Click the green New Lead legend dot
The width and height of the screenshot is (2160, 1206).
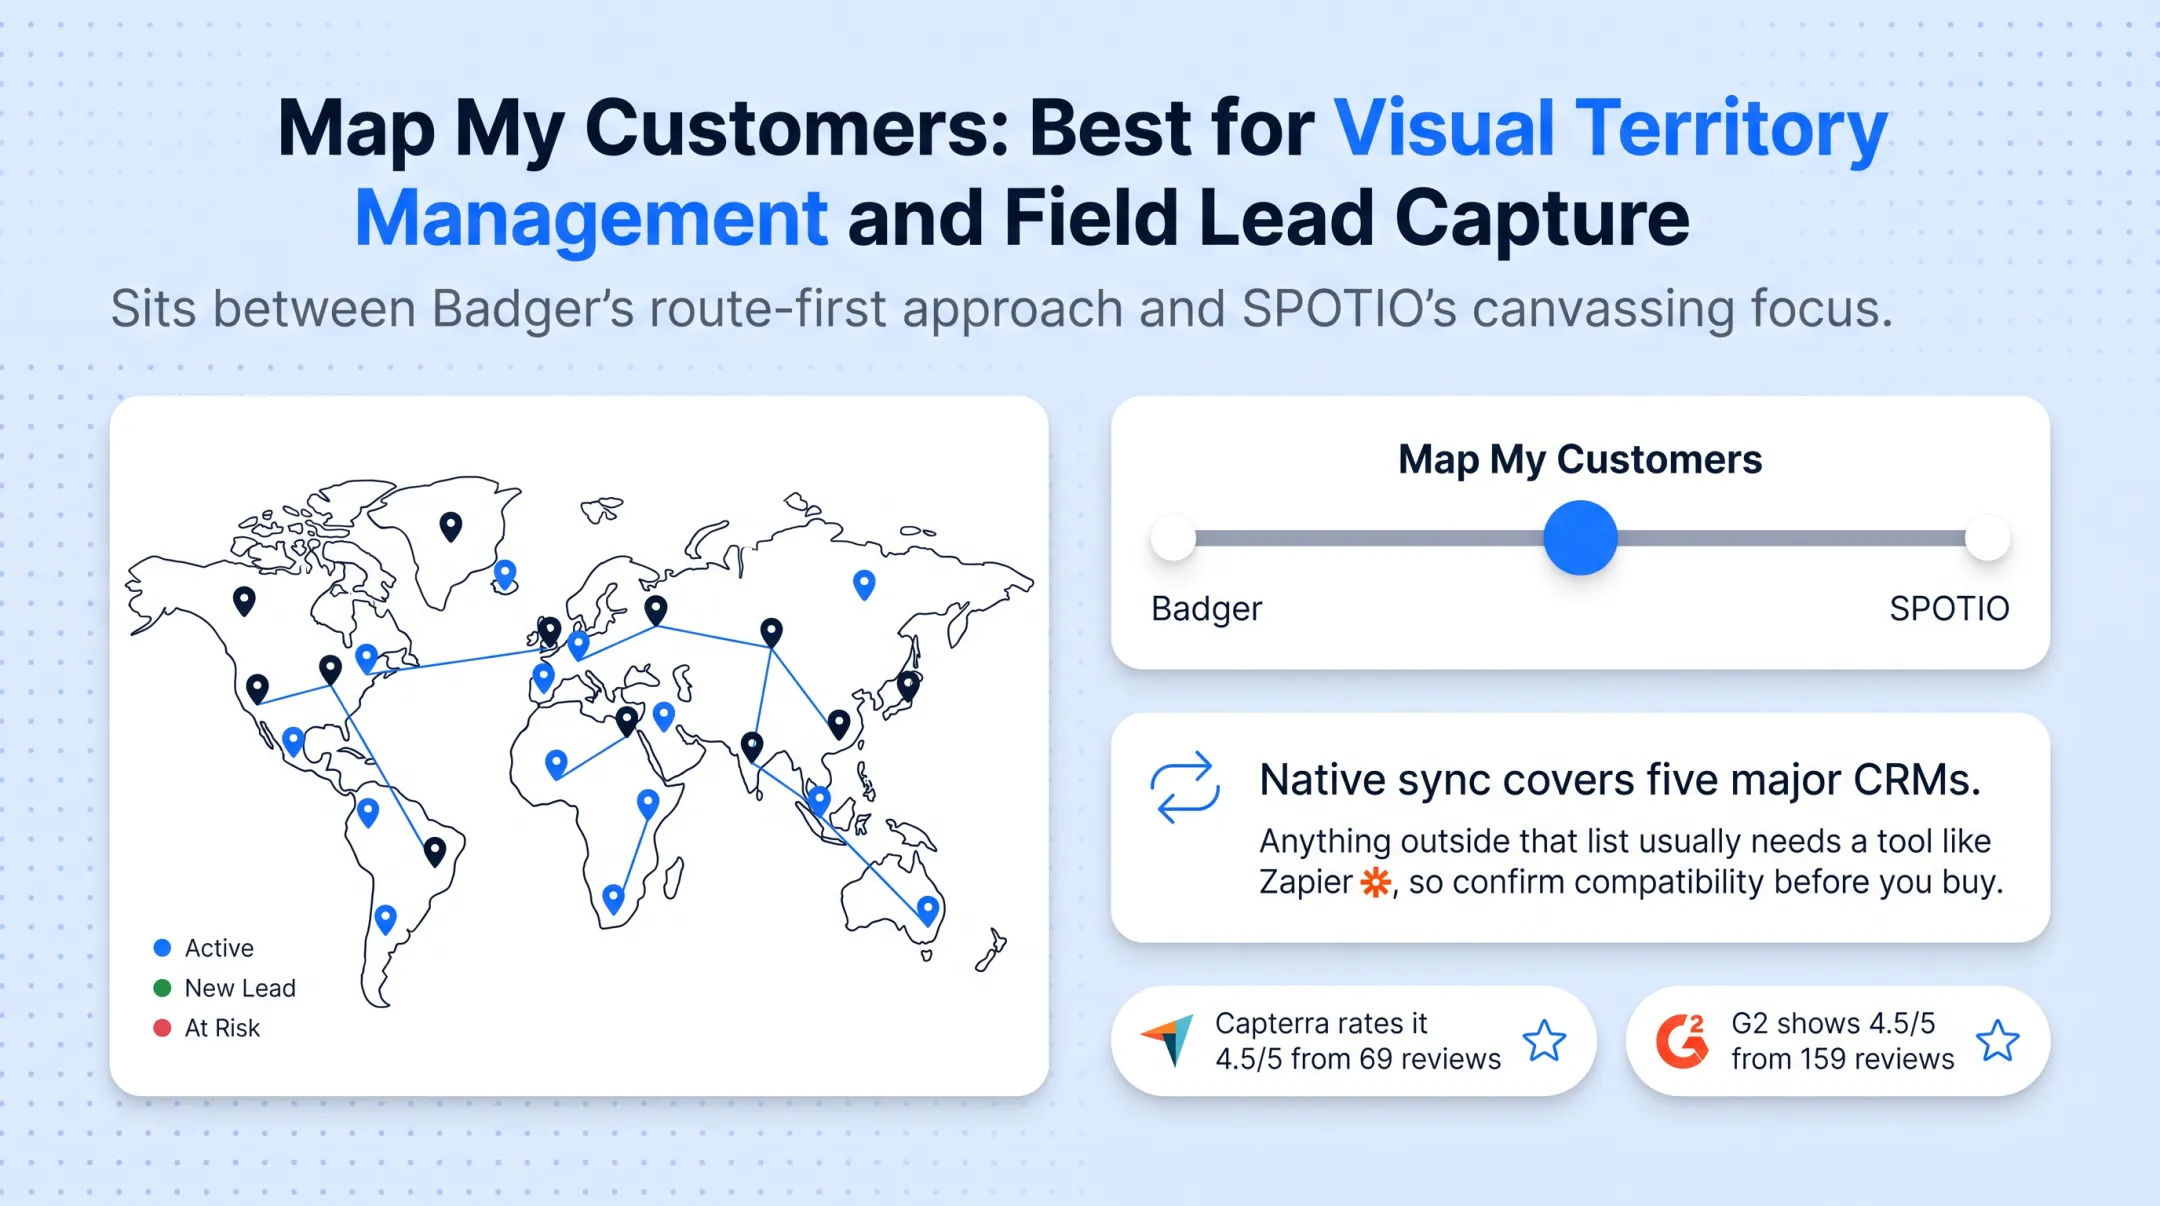(x=162, y=988)
